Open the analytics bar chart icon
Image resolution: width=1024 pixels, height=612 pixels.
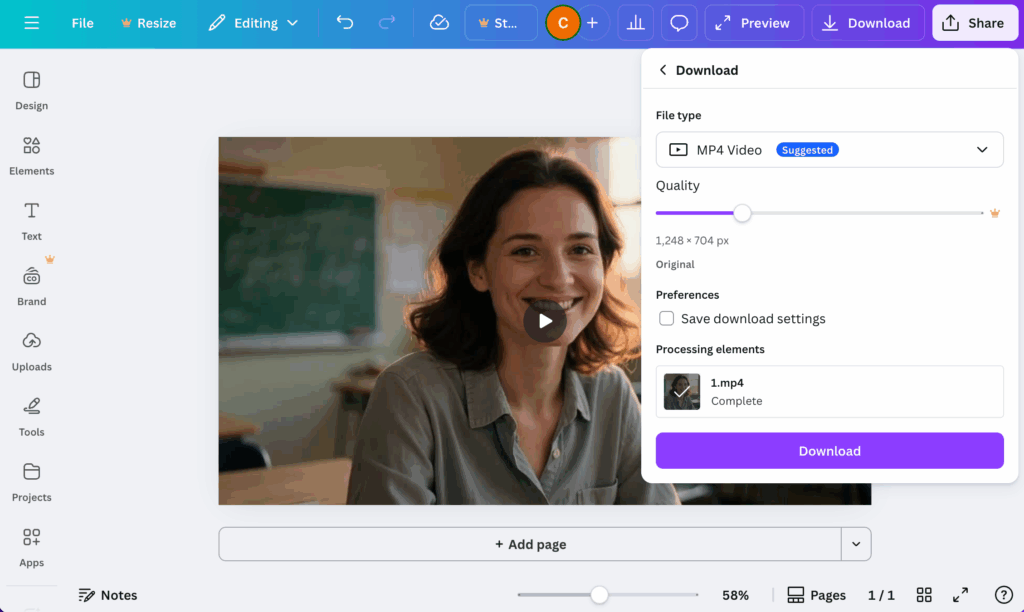635,23
